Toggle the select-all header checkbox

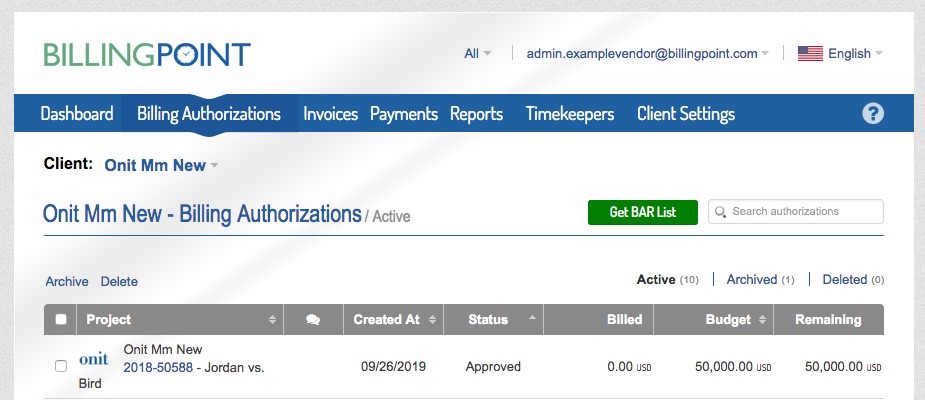point(61,319)
